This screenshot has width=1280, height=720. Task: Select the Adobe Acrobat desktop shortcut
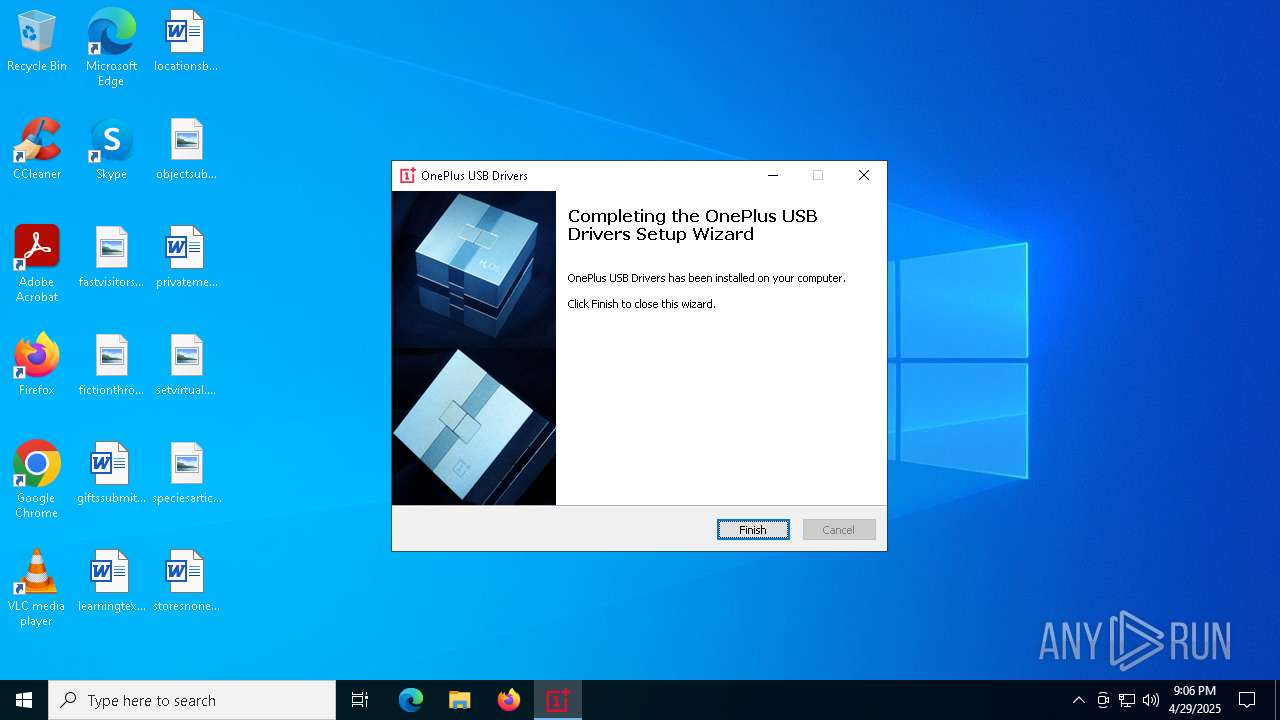tap(37, 264)
